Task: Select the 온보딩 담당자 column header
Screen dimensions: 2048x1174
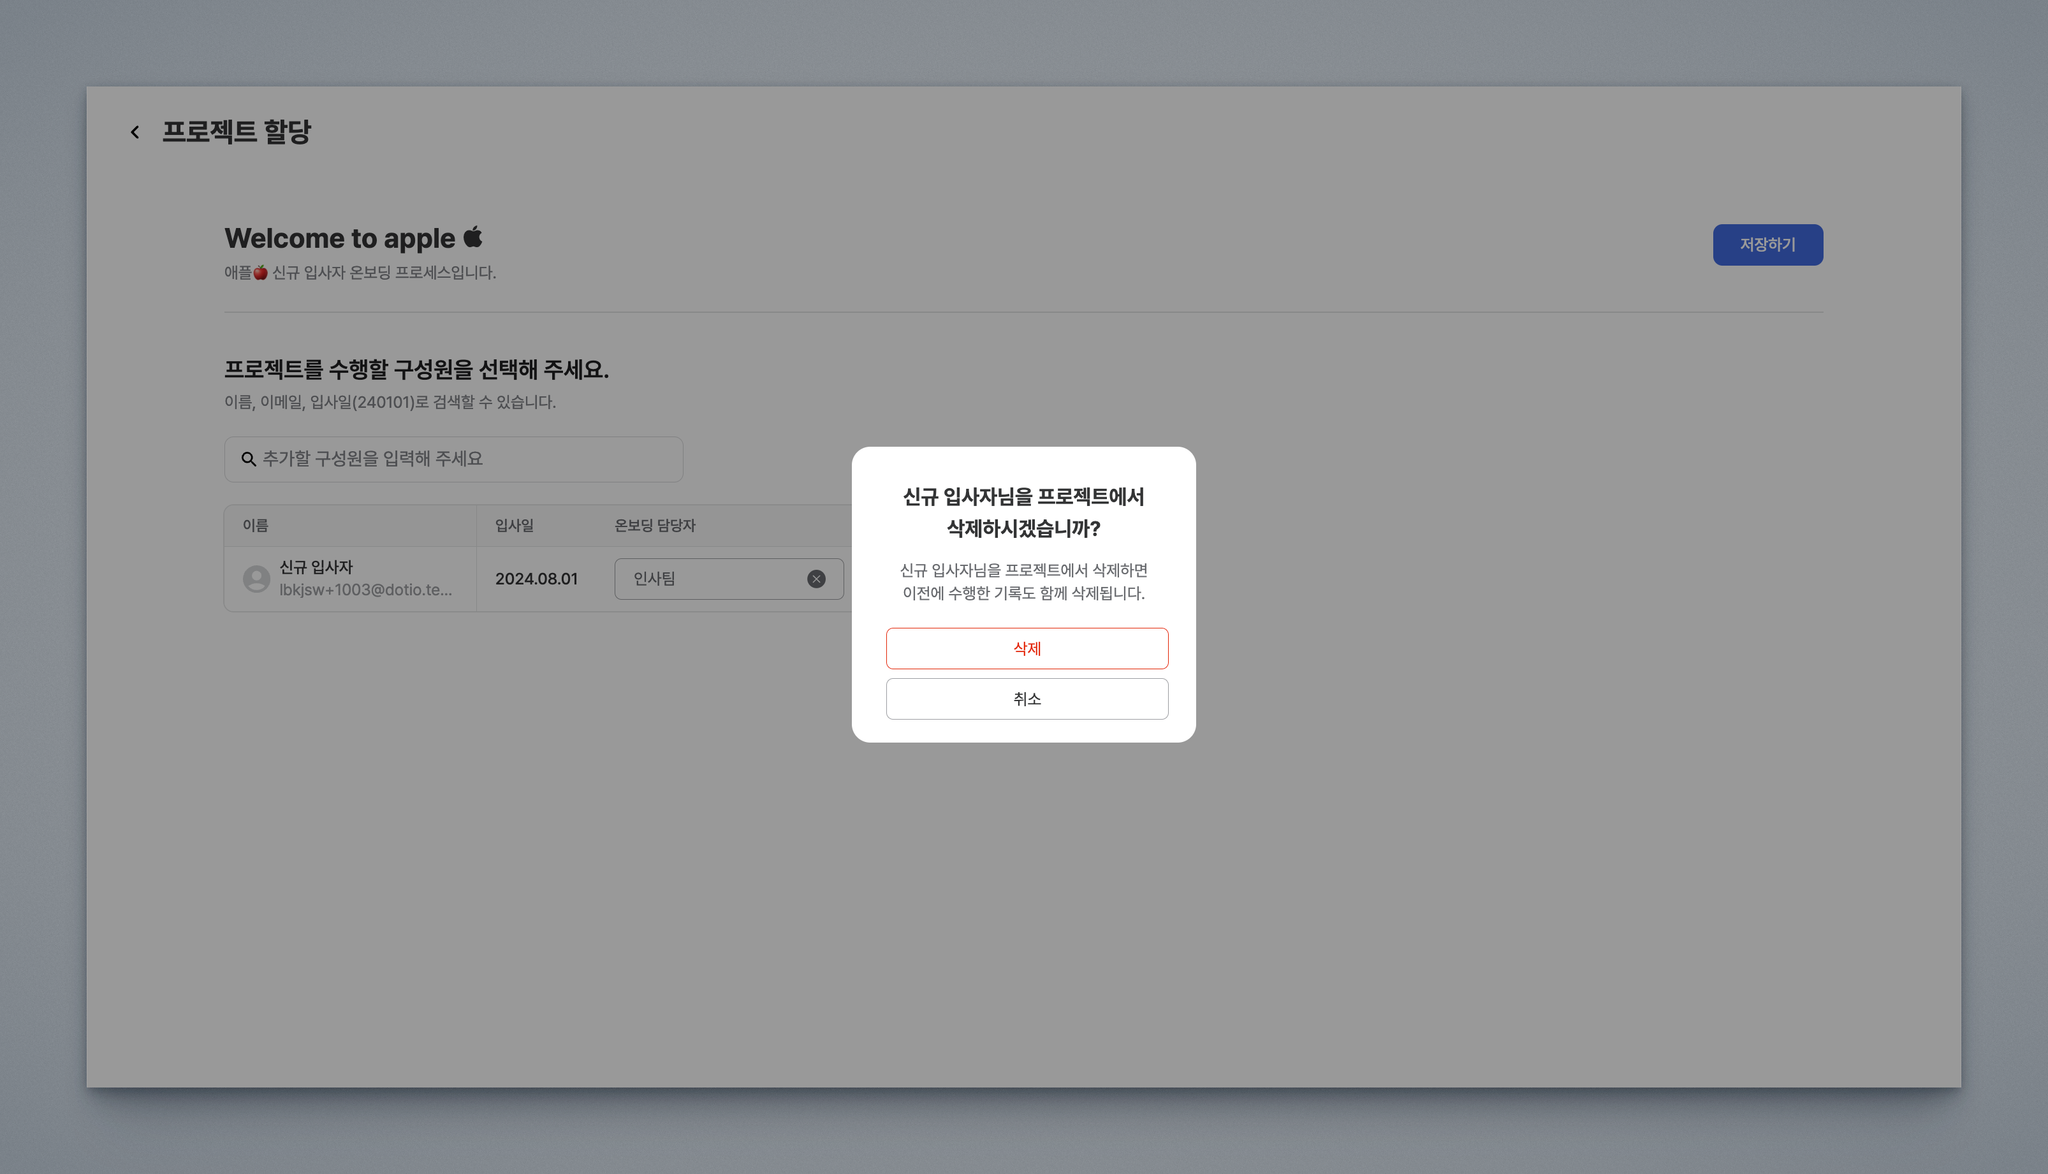Action: click(x=655, y=525)
